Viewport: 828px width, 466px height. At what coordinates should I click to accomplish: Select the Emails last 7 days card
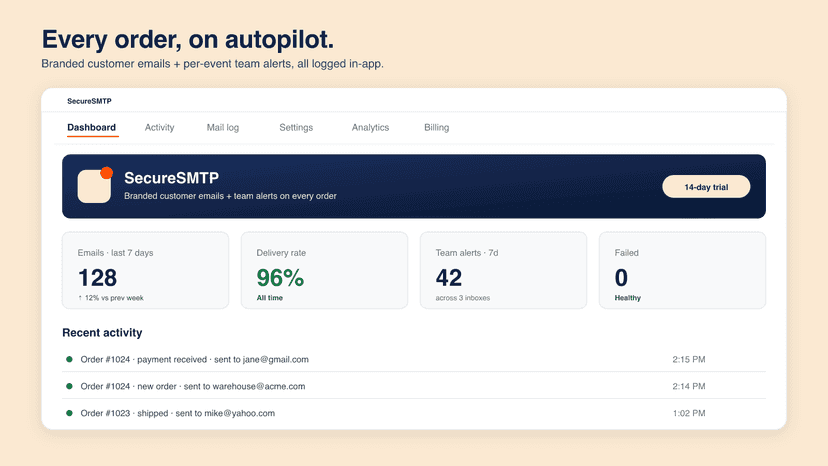145,270
